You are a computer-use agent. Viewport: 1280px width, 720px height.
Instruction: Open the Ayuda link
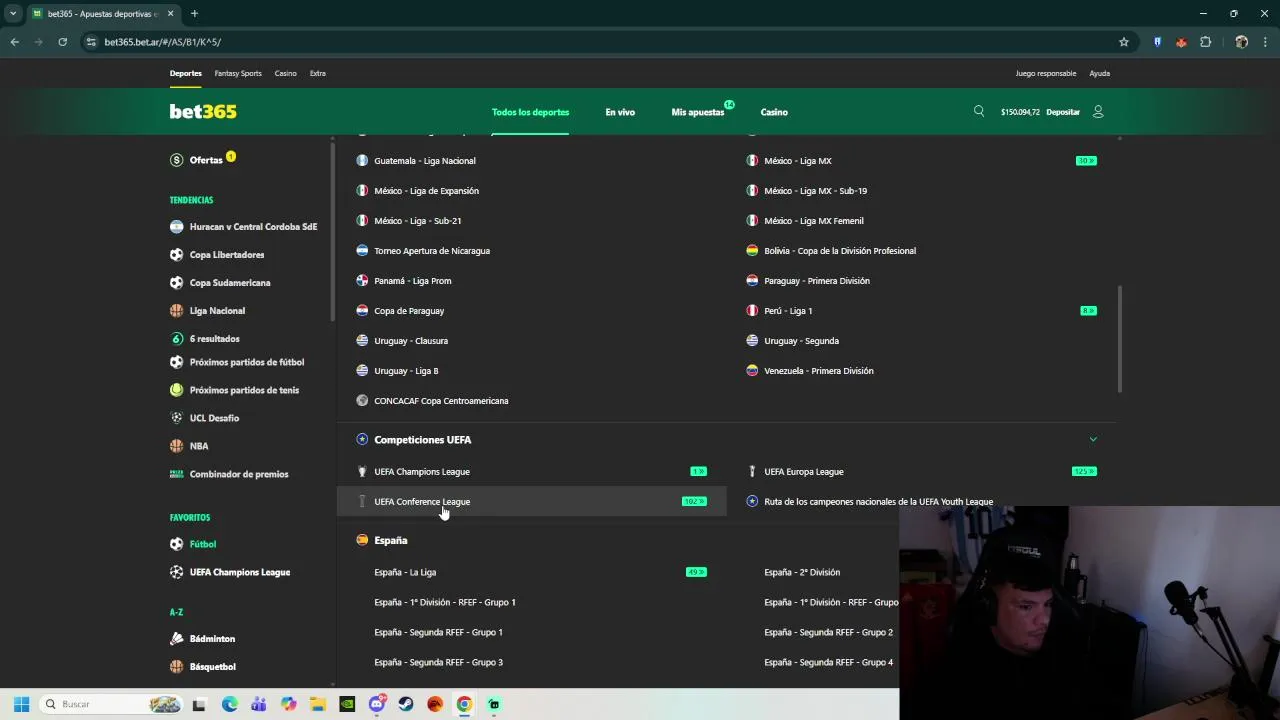[1099, 73]
